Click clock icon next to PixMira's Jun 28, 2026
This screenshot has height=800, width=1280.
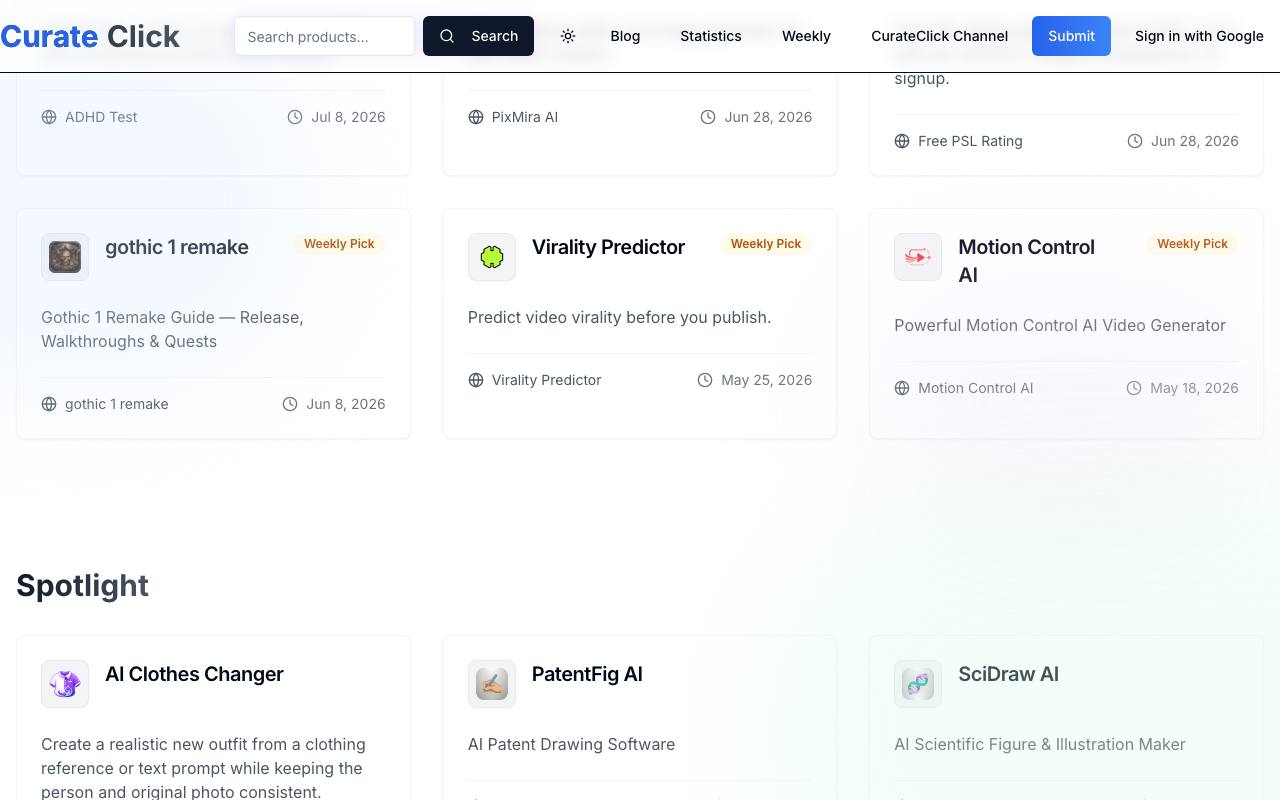pyautogui.click(x=708, y=117)
